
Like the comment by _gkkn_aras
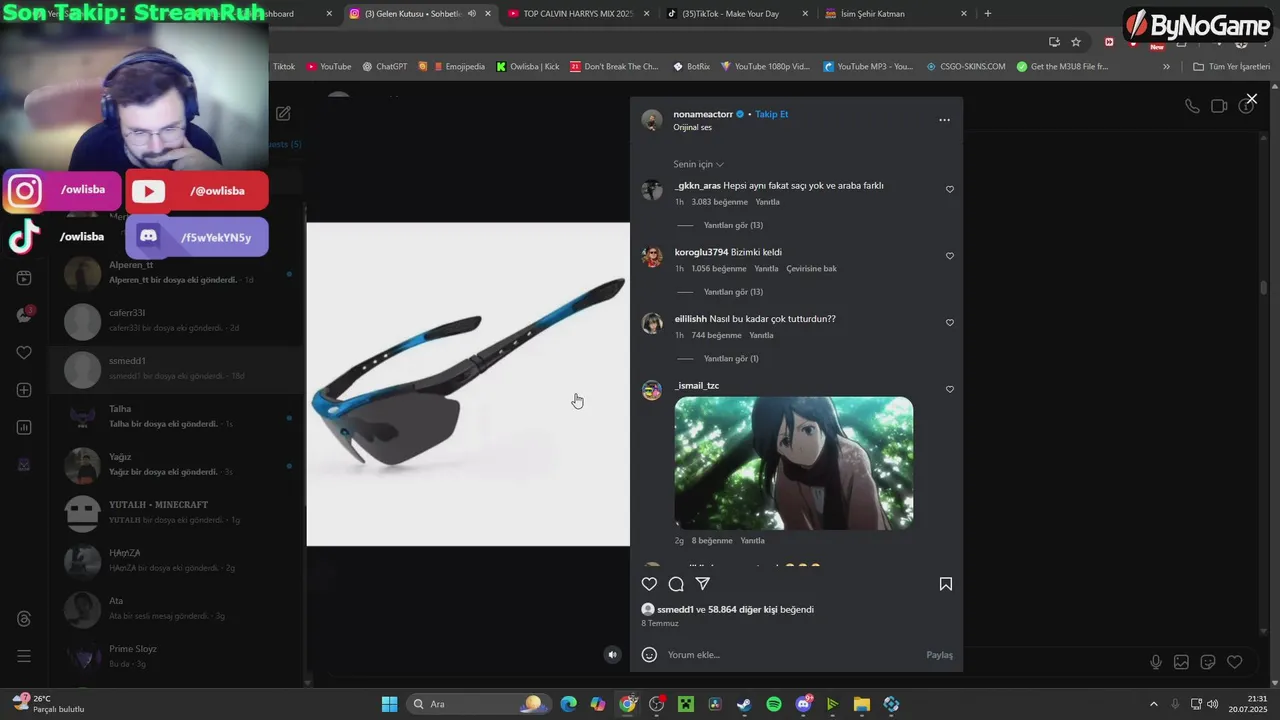[x=950, y=189]
